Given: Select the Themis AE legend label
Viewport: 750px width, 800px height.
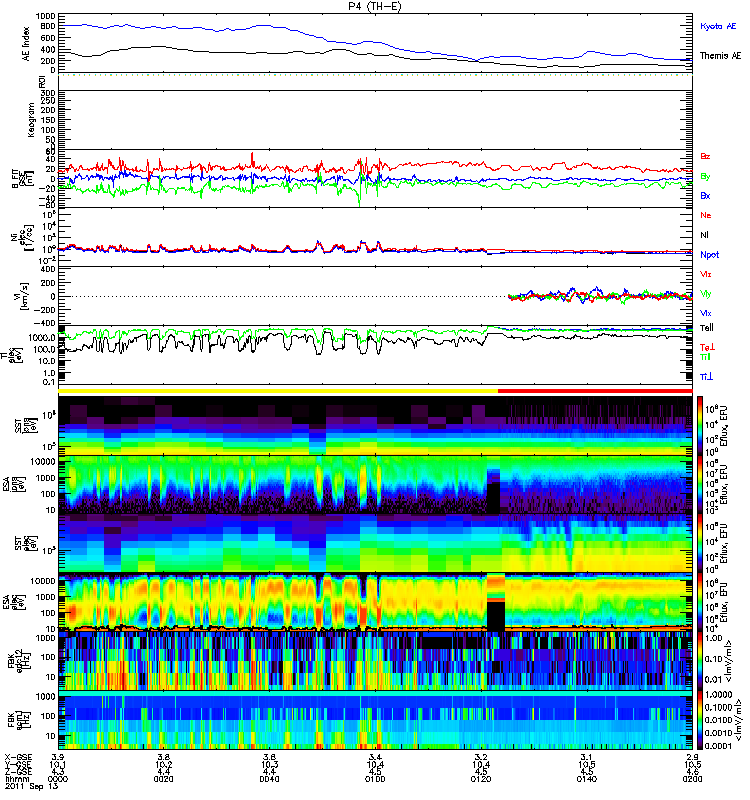Looking at the screenshot, I should coord(720,55).
